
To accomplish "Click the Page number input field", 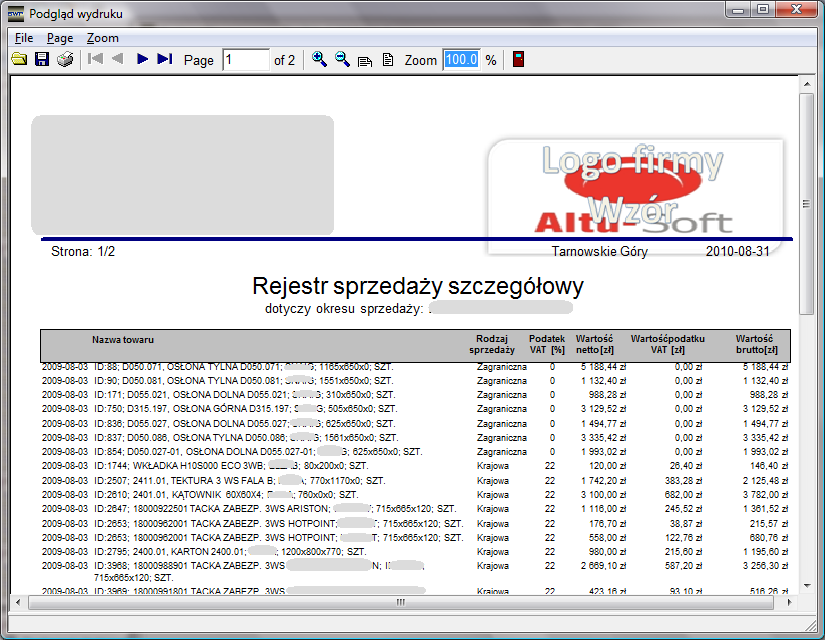I will pos(246,60).
